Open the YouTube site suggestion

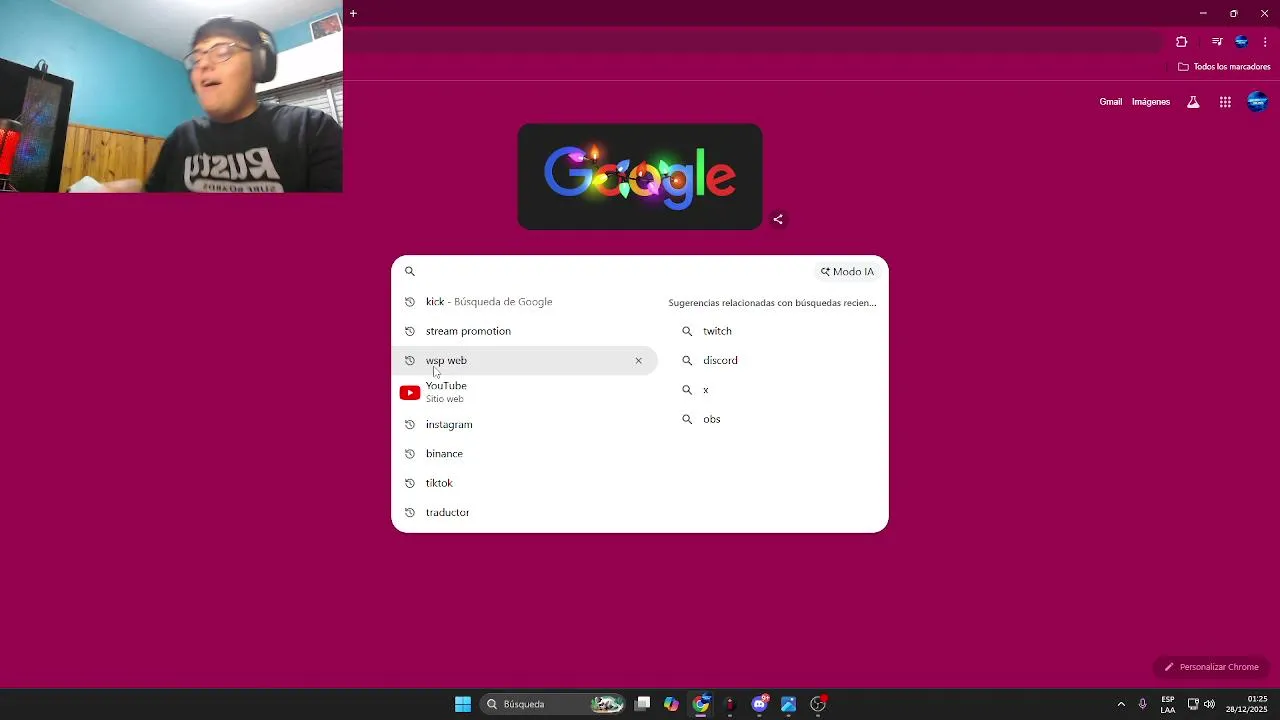click(525, 392)
